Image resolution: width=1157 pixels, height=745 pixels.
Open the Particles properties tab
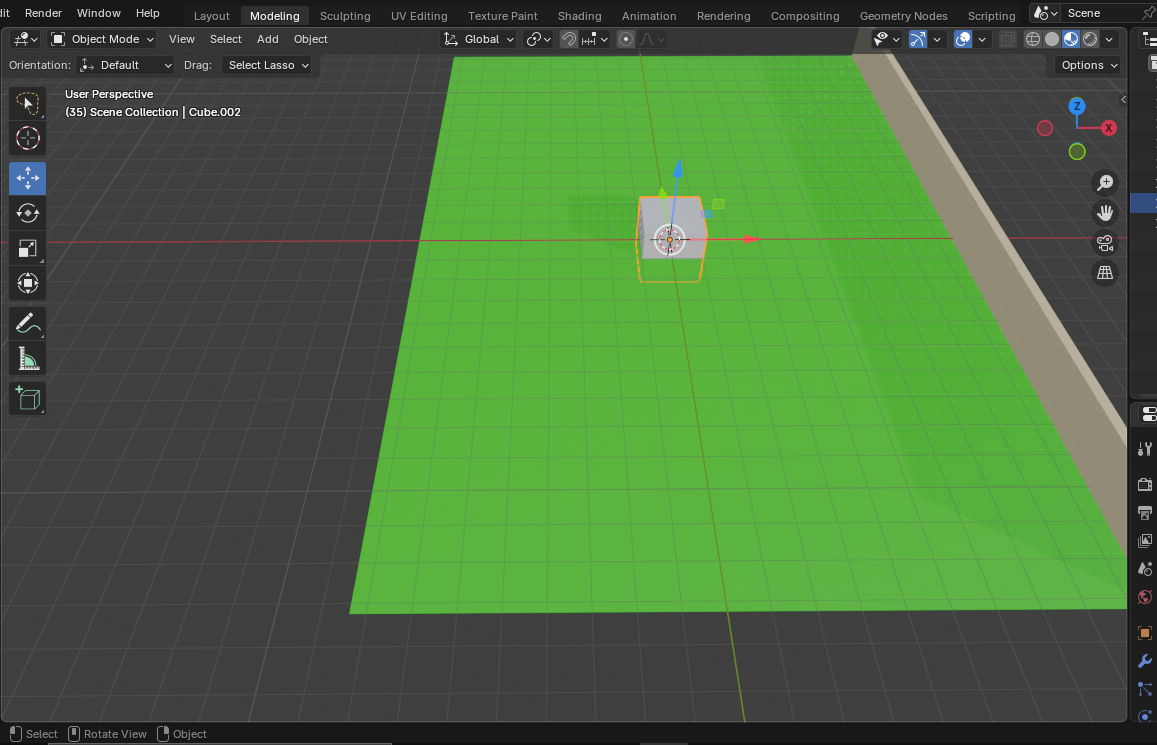click(1144, 689)
